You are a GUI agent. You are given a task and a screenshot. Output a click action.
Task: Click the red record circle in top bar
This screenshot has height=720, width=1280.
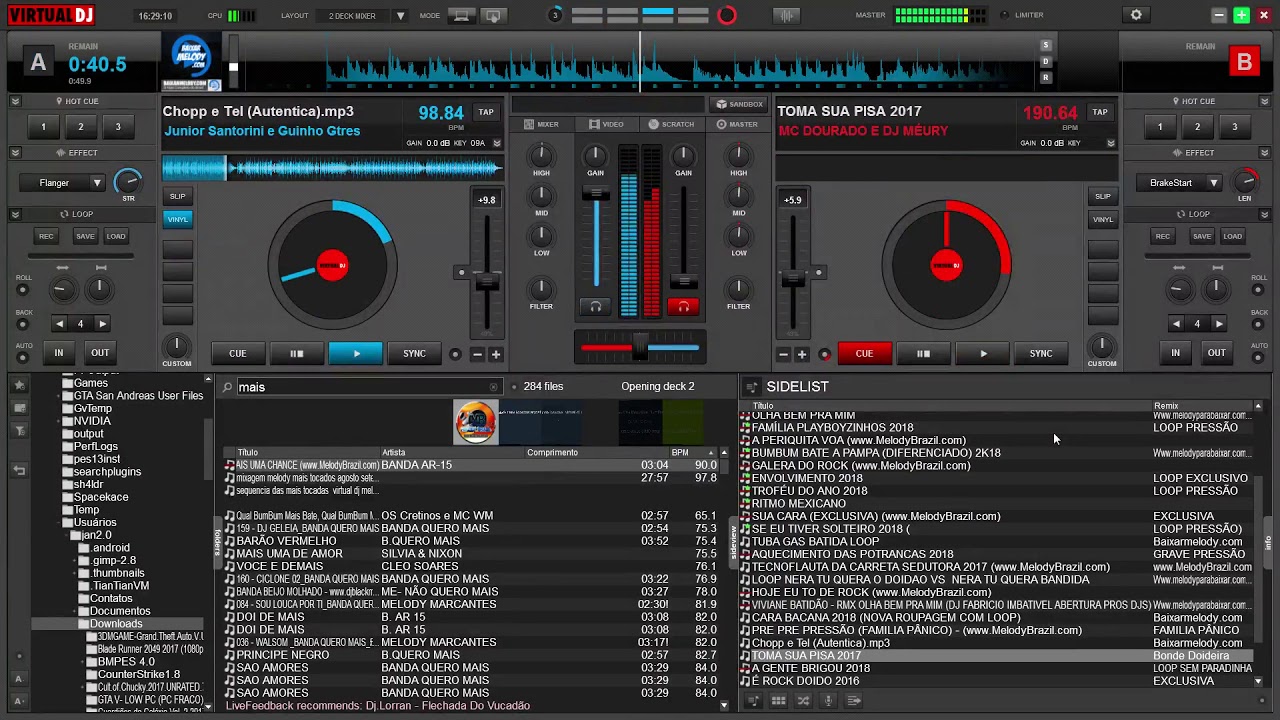pos(727,15)
